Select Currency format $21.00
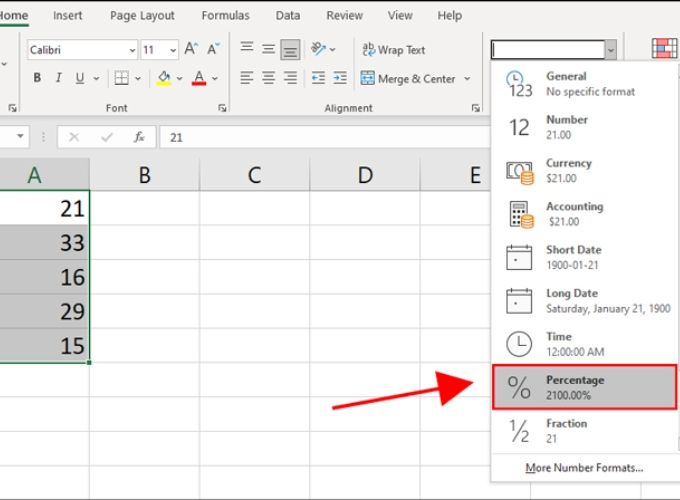This screenshot has width=680, height=500. tap(584, 170)
